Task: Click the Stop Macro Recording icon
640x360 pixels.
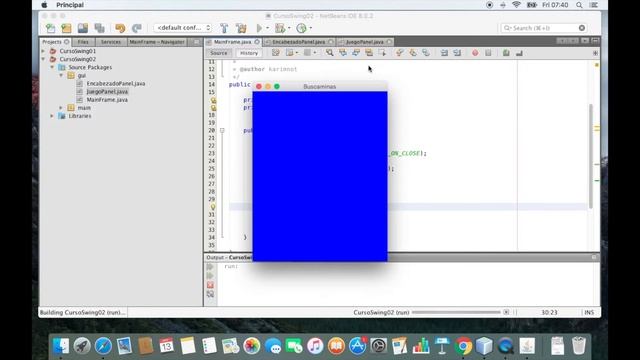Action: pyautogui.click(x=488, y=53)
